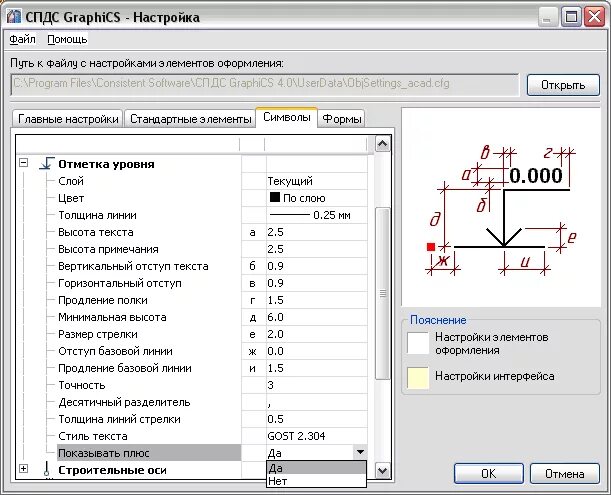Screen dimensions: 611x495
Task: Open the Помощь menu
Action: [67, 39]
